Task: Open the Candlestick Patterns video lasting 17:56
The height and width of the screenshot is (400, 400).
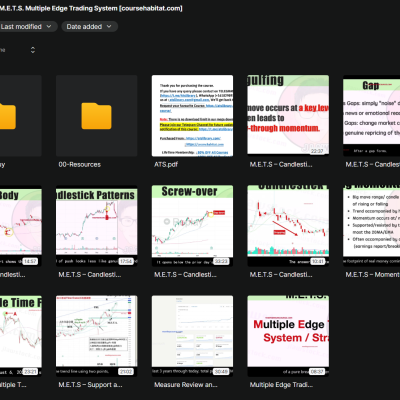Action: (x=96, y=226)
